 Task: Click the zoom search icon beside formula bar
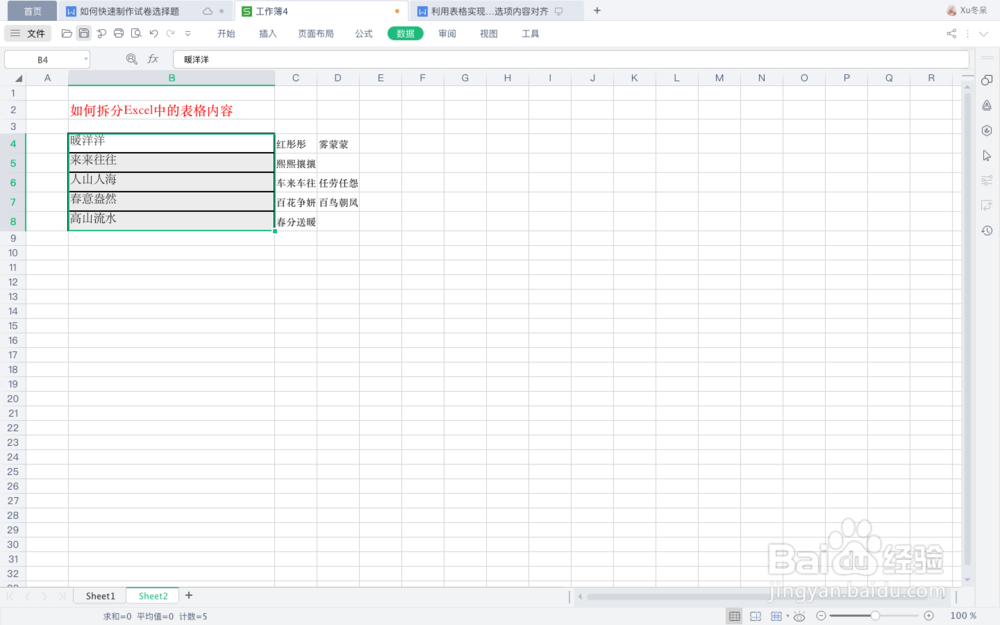click(131, 58)
